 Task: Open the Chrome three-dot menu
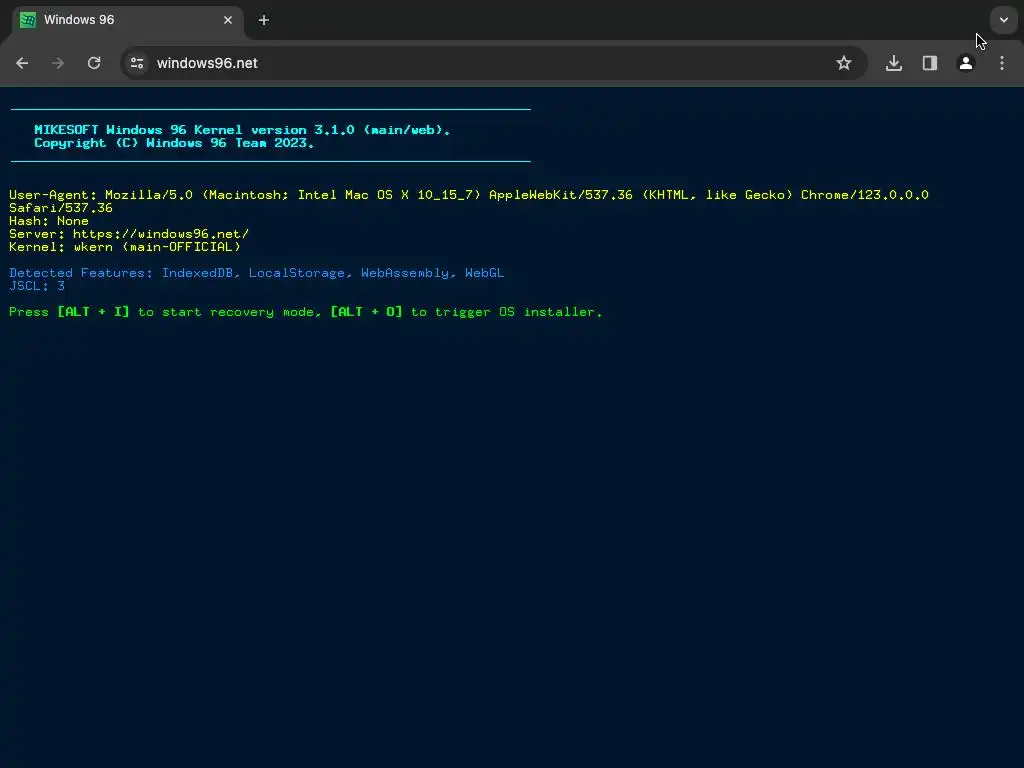coord(1002,63)
